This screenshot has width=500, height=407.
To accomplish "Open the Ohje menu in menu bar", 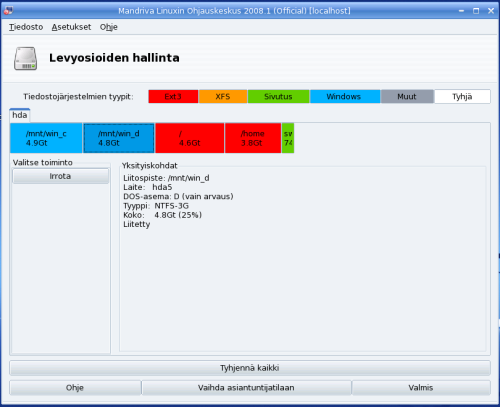I will click(109, 27).
